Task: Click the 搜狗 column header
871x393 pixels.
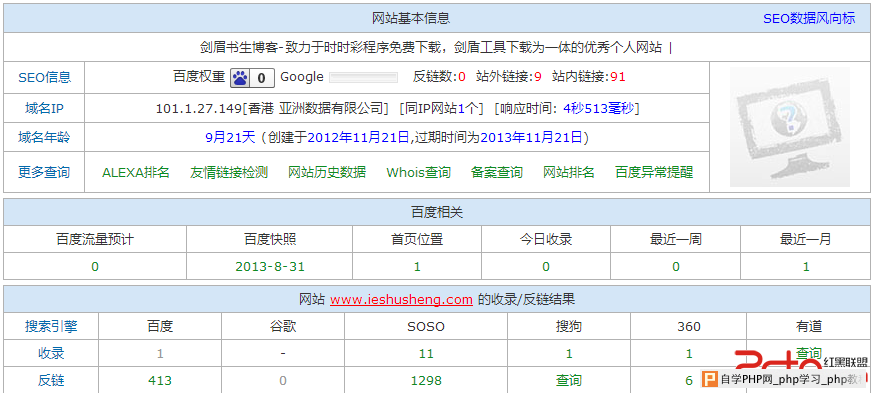Action: click(569, 326)
